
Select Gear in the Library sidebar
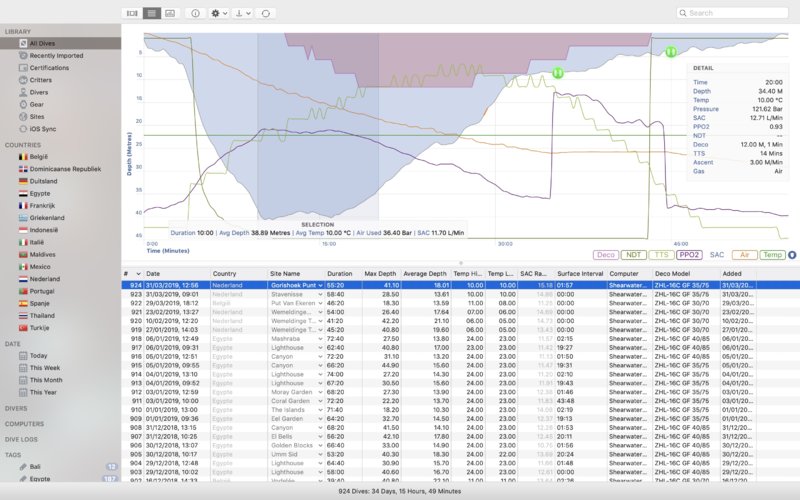[36, 103]
